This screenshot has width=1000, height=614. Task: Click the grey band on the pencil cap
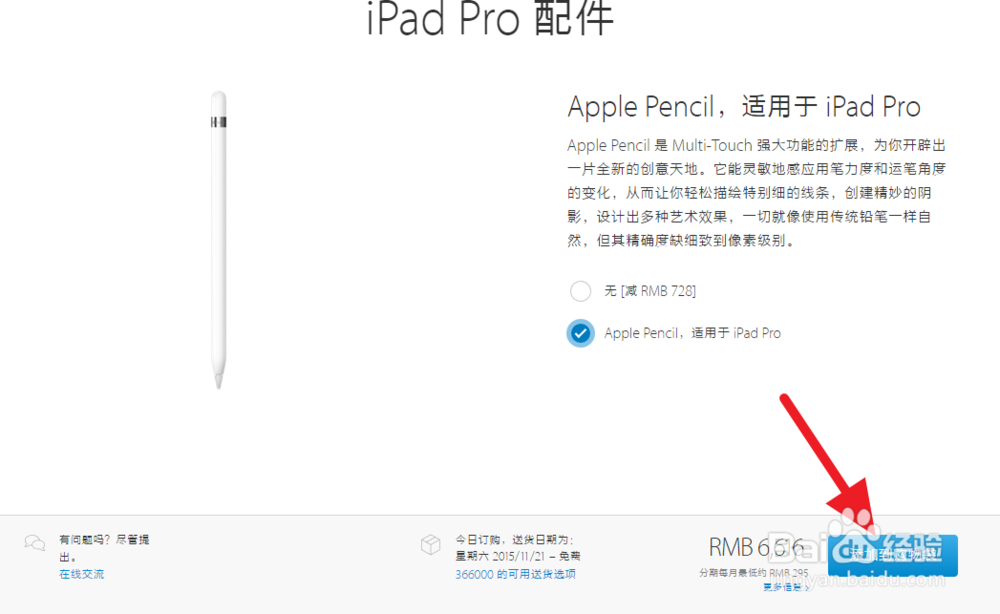tap(219, 122)
